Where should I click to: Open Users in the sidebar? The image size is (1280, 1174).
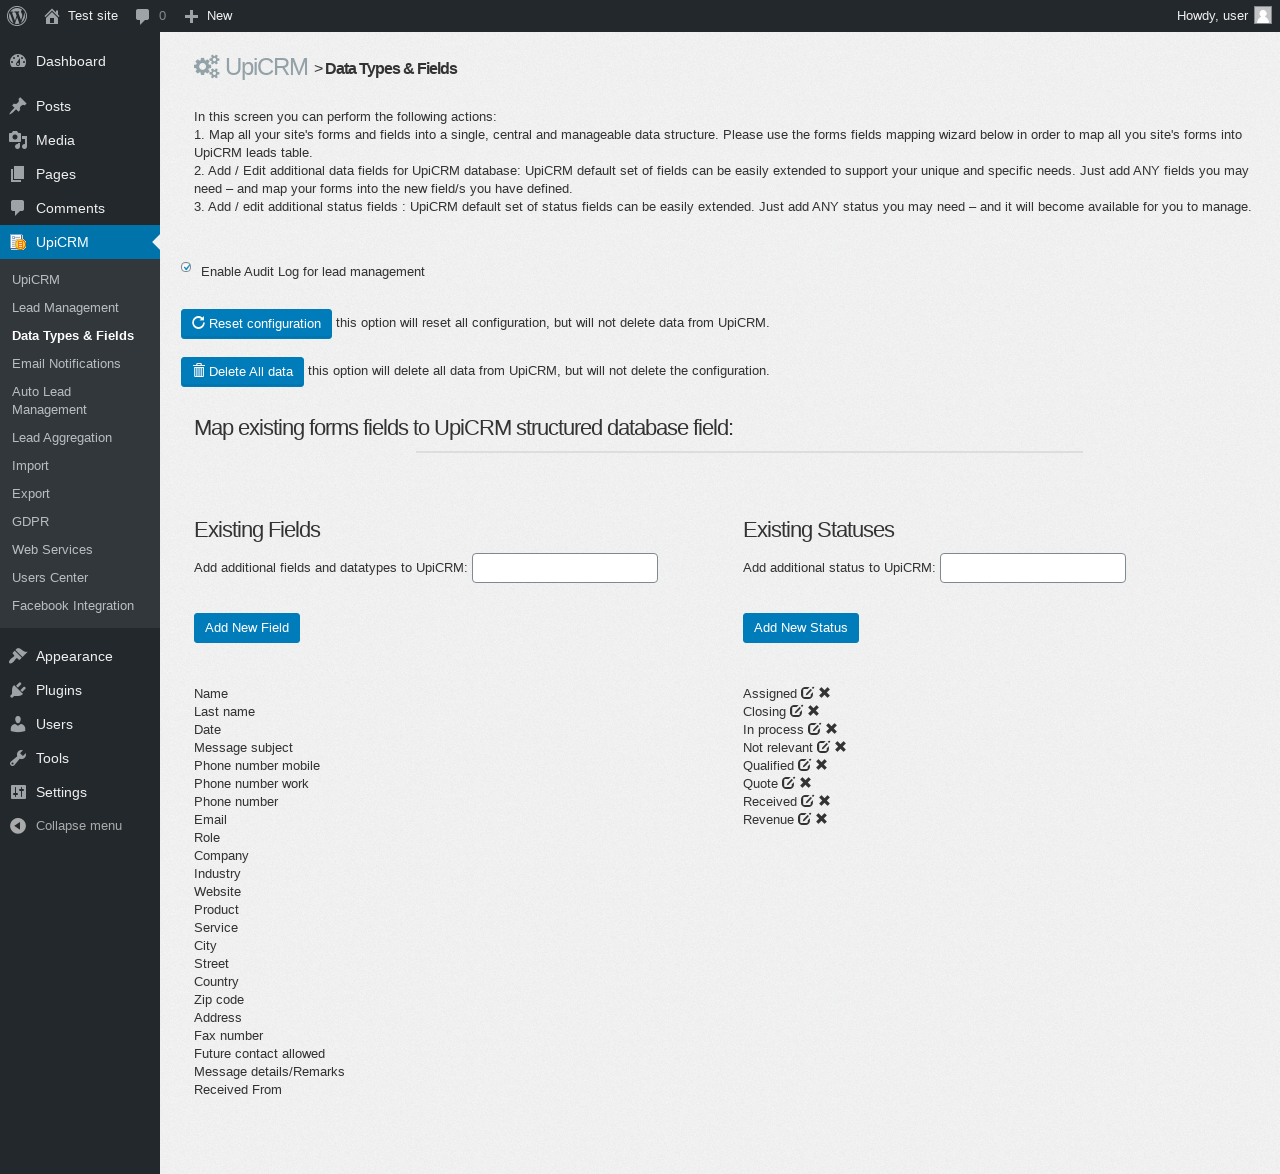[x=80, y=724]
